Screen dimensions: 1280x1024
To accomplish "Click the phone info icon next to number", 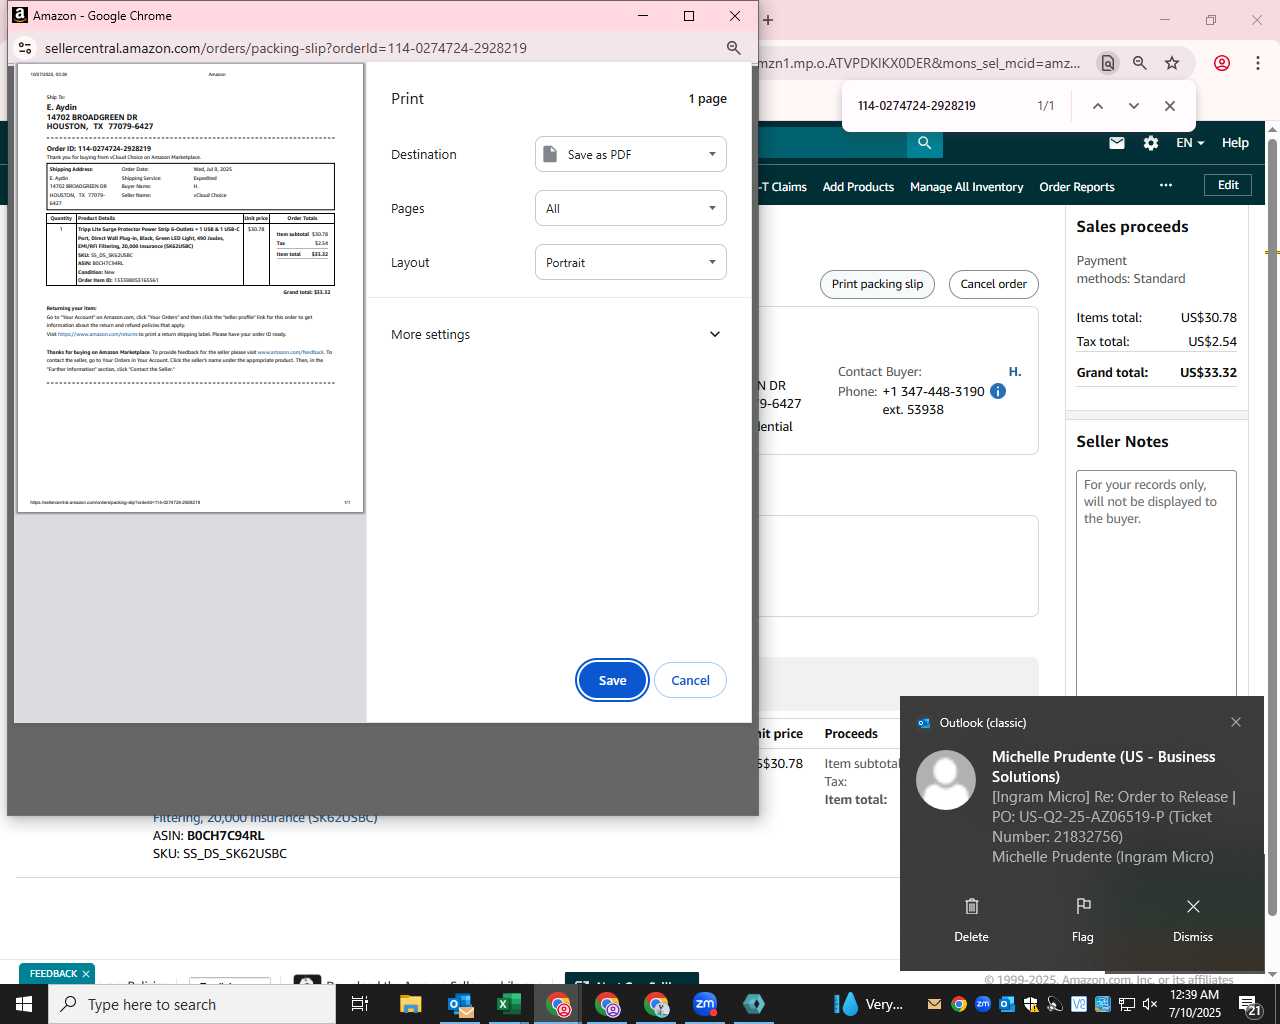I will (x=997, y=391).
